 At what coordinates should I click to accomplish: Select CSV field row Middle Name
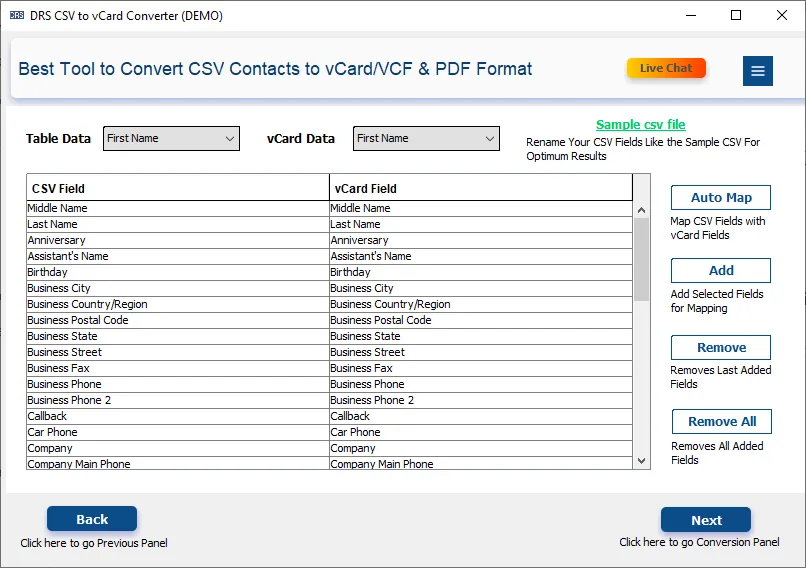178,208
